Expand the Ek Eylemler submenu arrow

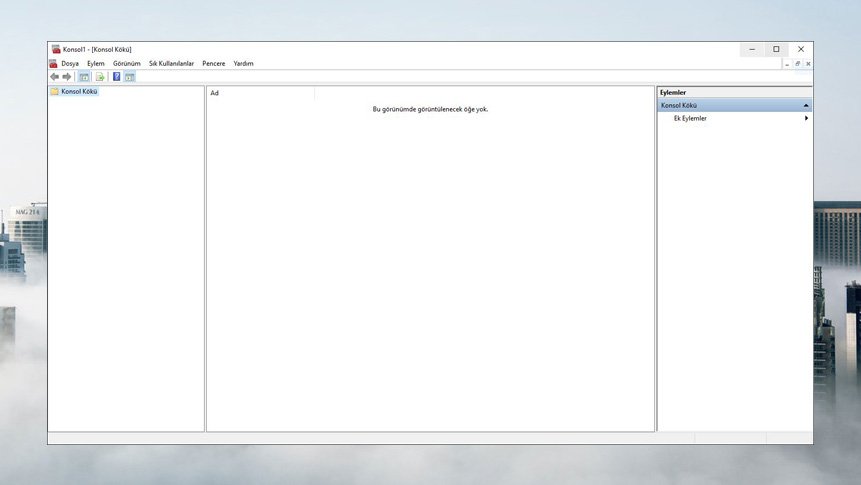tap(806, 118)
